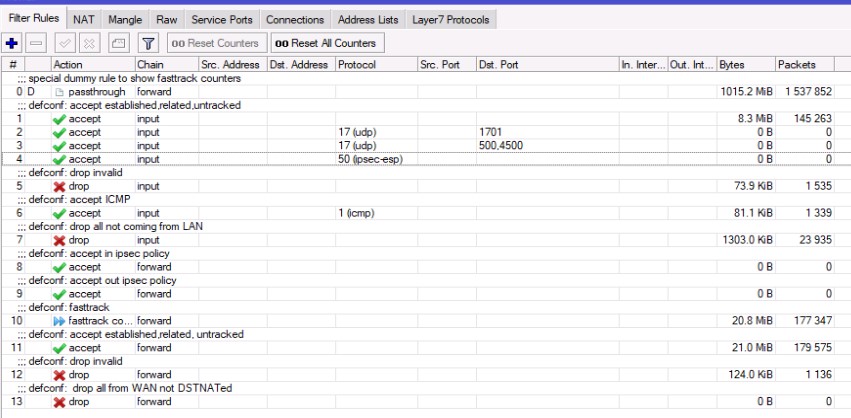Click Reset All Counters button
Image resolution: width=851 pixels, height=418 pixels.
coord(327,43)
